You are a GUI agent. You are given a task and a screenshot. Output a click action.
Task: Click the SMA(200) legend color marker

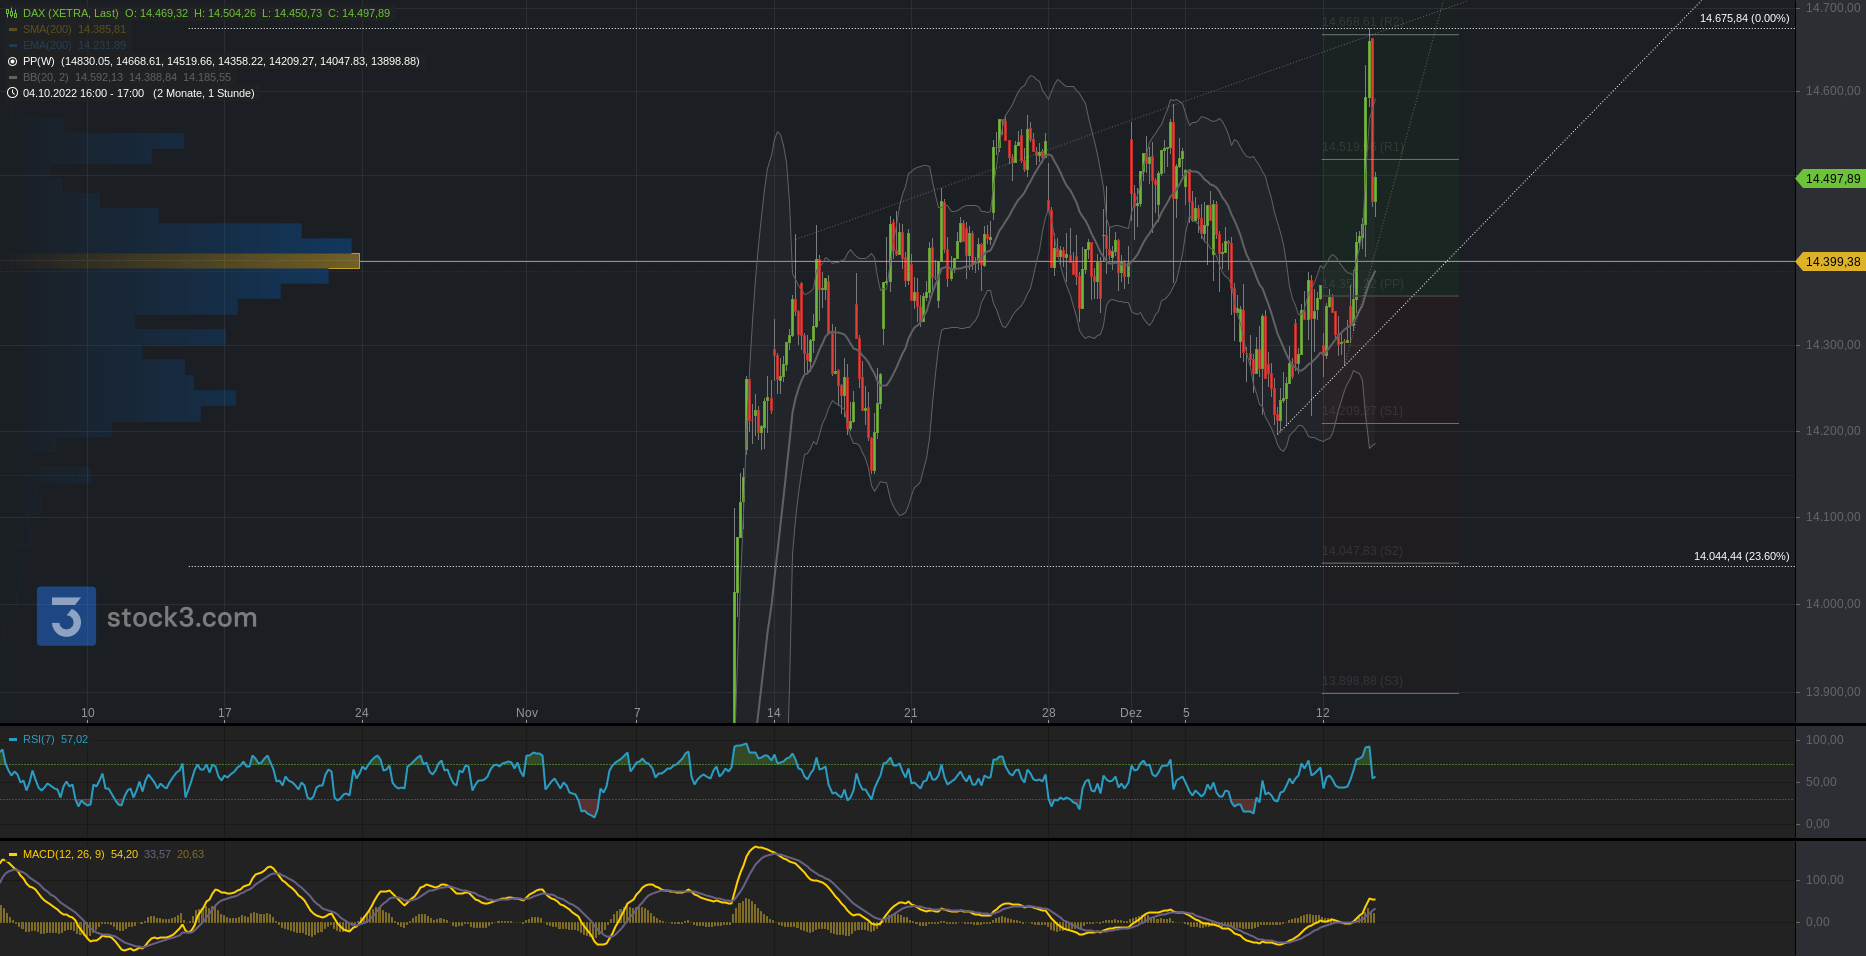[x=13, y=29]
